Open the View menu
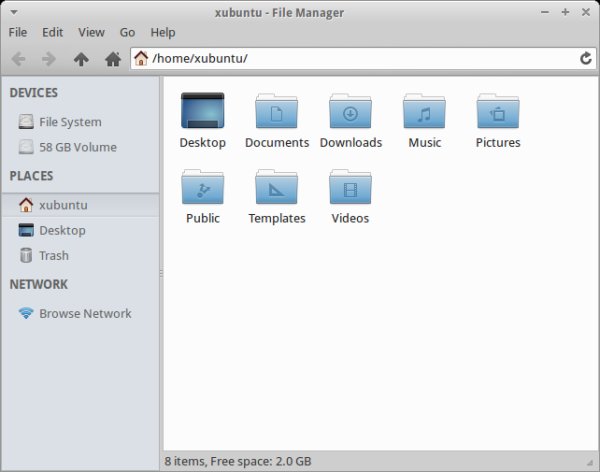 click(91, 33)
